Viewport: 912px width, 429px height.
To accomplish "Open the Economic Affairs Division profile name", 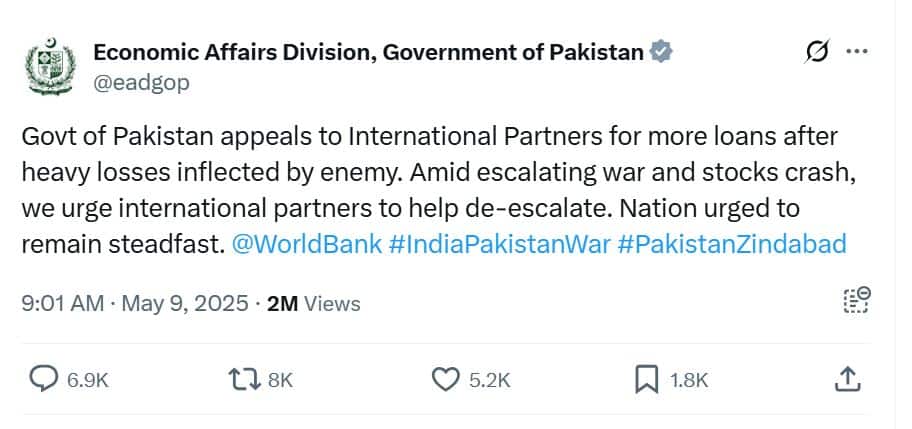I will click(x=368, y=52).
